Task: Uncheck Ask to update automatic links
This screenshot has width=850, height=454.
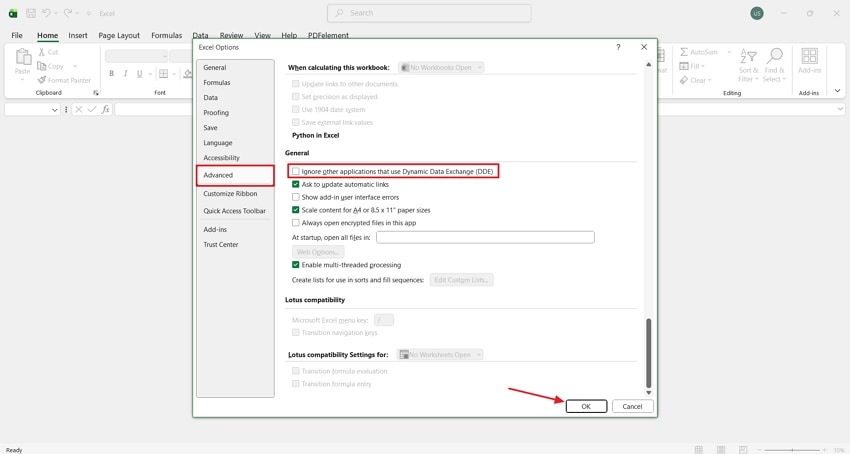Action: tap(295, 184)
